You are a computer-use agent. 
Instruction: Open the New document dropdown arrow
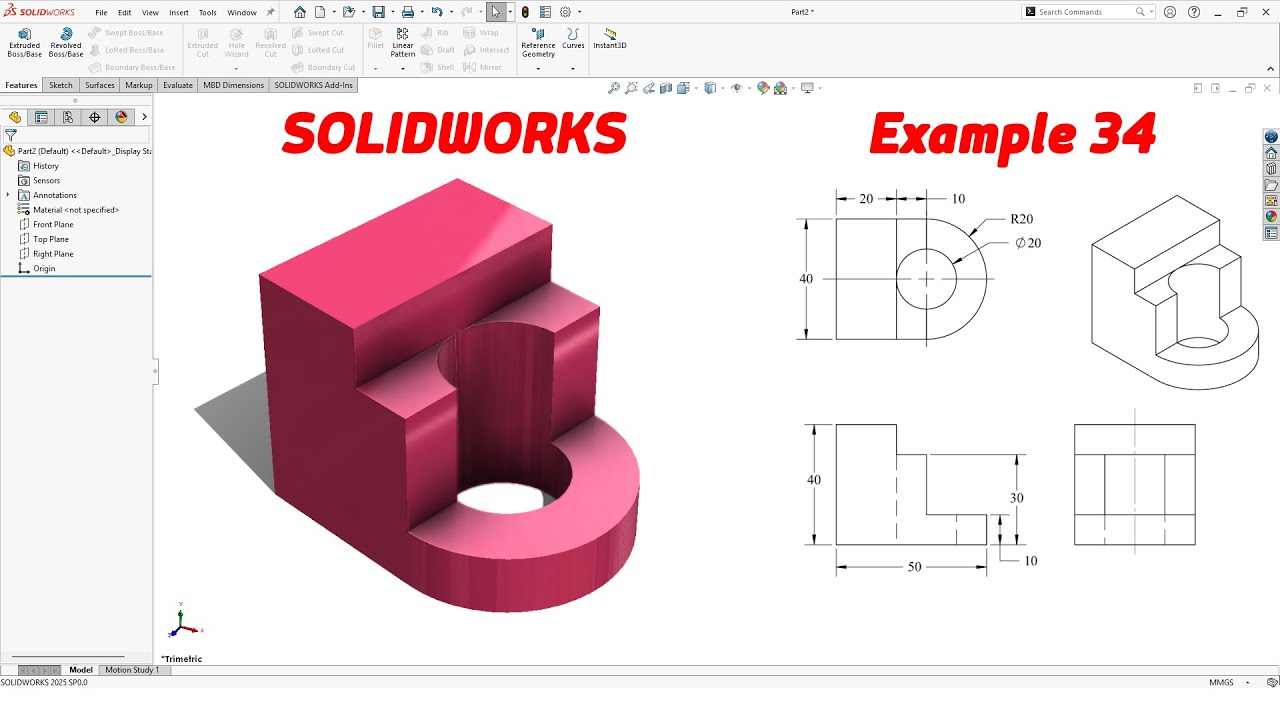click(x=332, y=12)
